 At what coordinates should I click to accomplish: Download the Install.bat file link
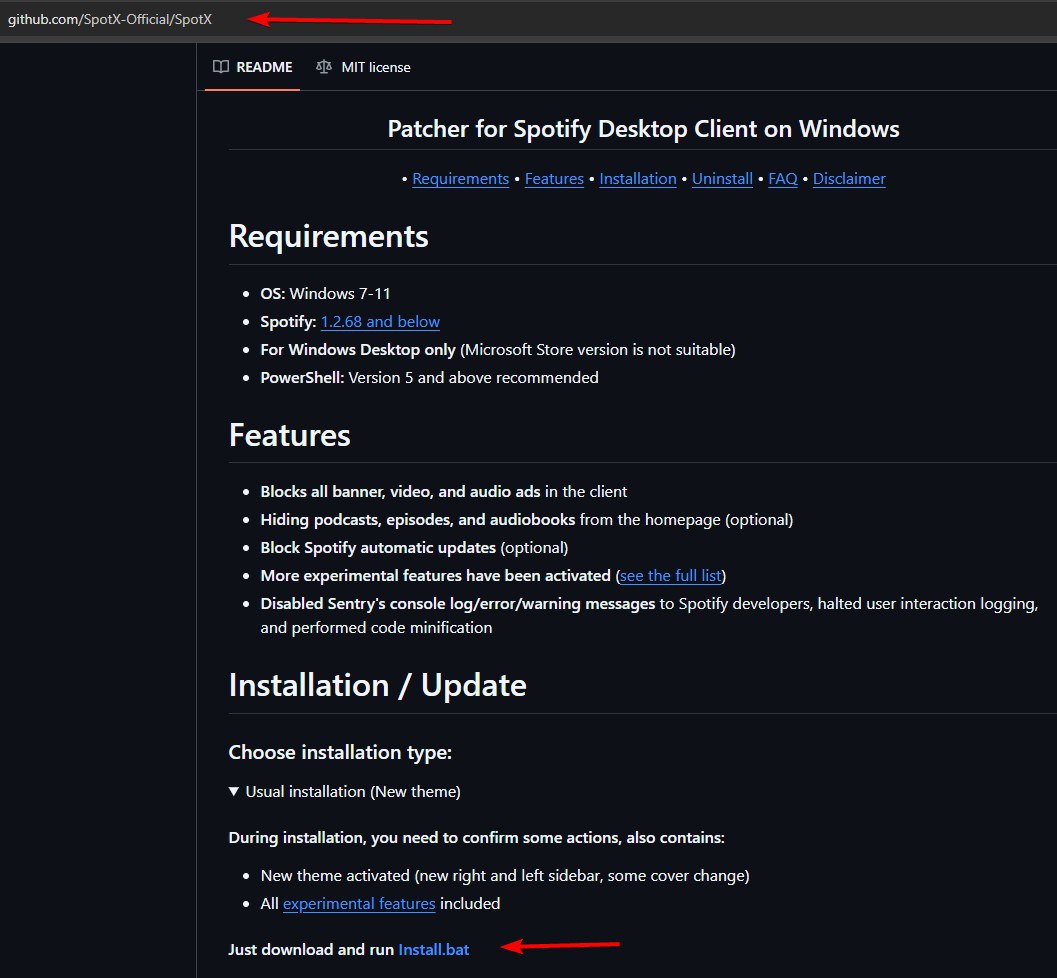433,950
